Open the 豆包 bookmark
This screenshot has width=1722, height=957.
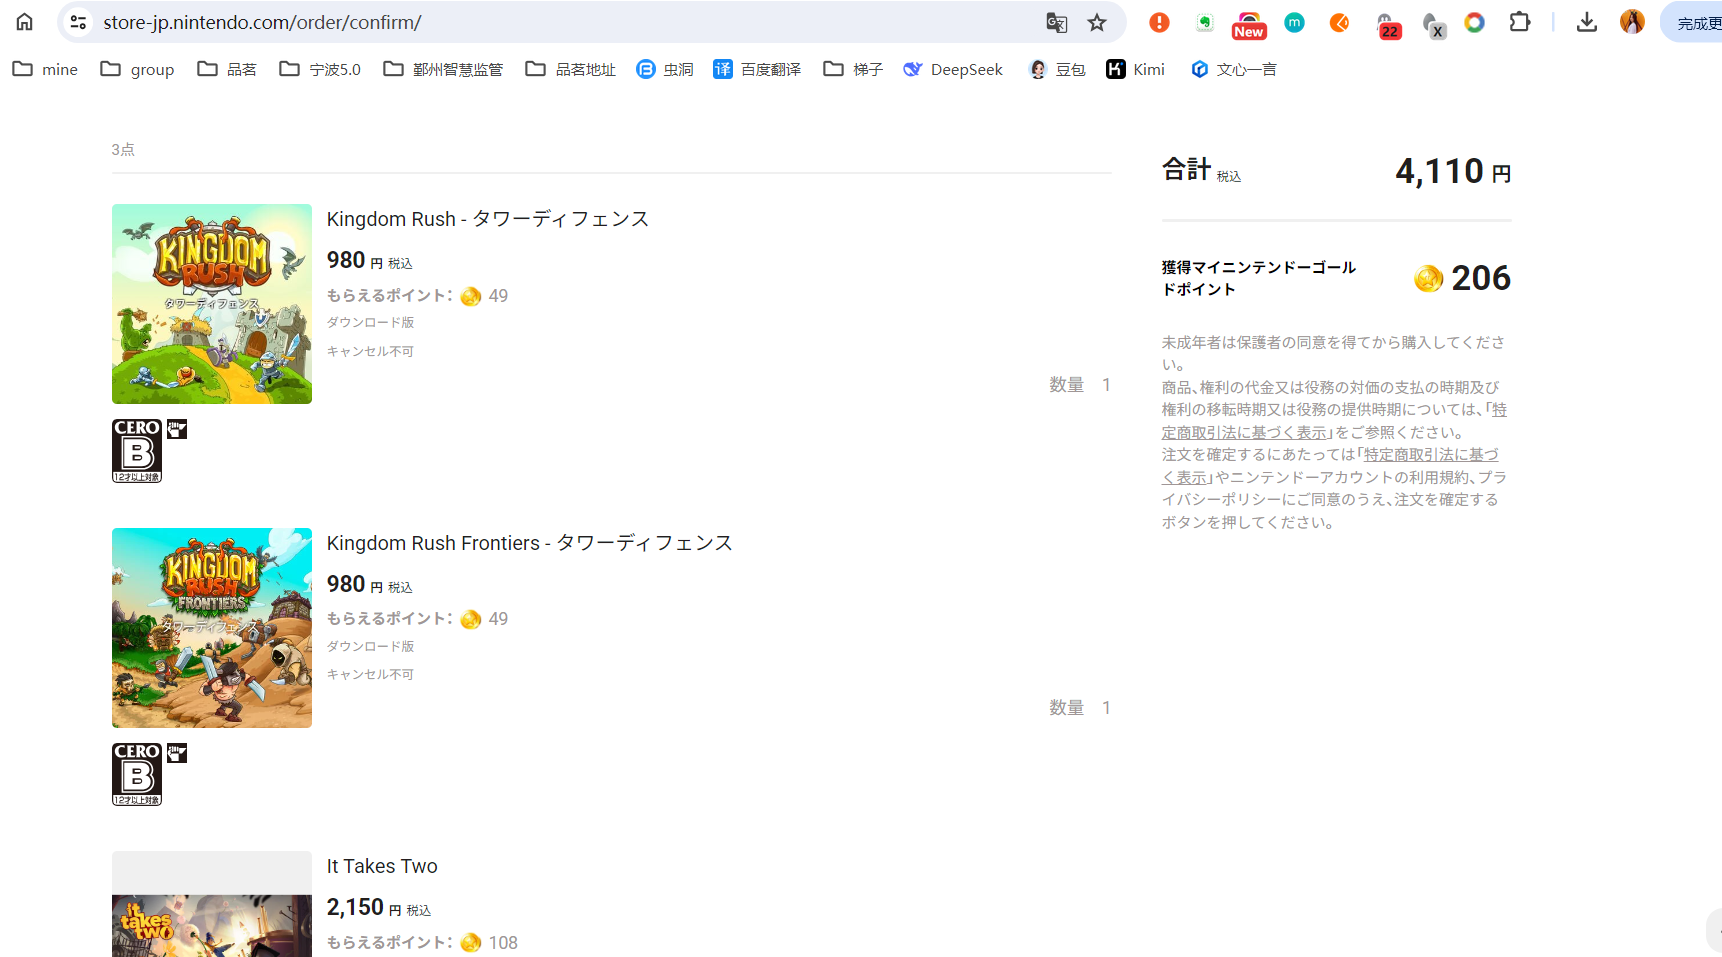pos(1057,69)
